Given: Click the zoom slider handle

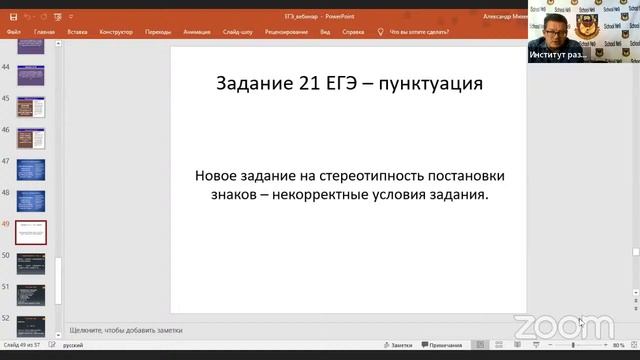Looking at the screenshot, I should (573, 345).
